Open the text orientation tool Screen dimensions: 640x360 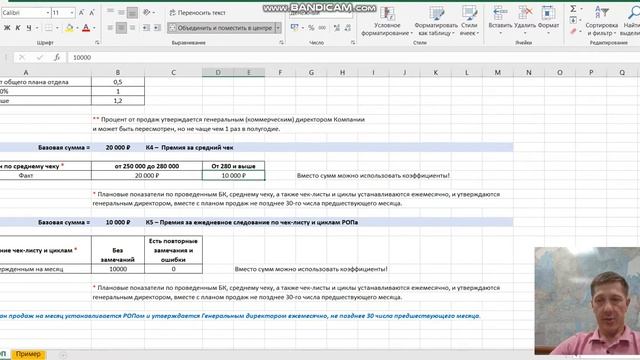pos(147,13)
